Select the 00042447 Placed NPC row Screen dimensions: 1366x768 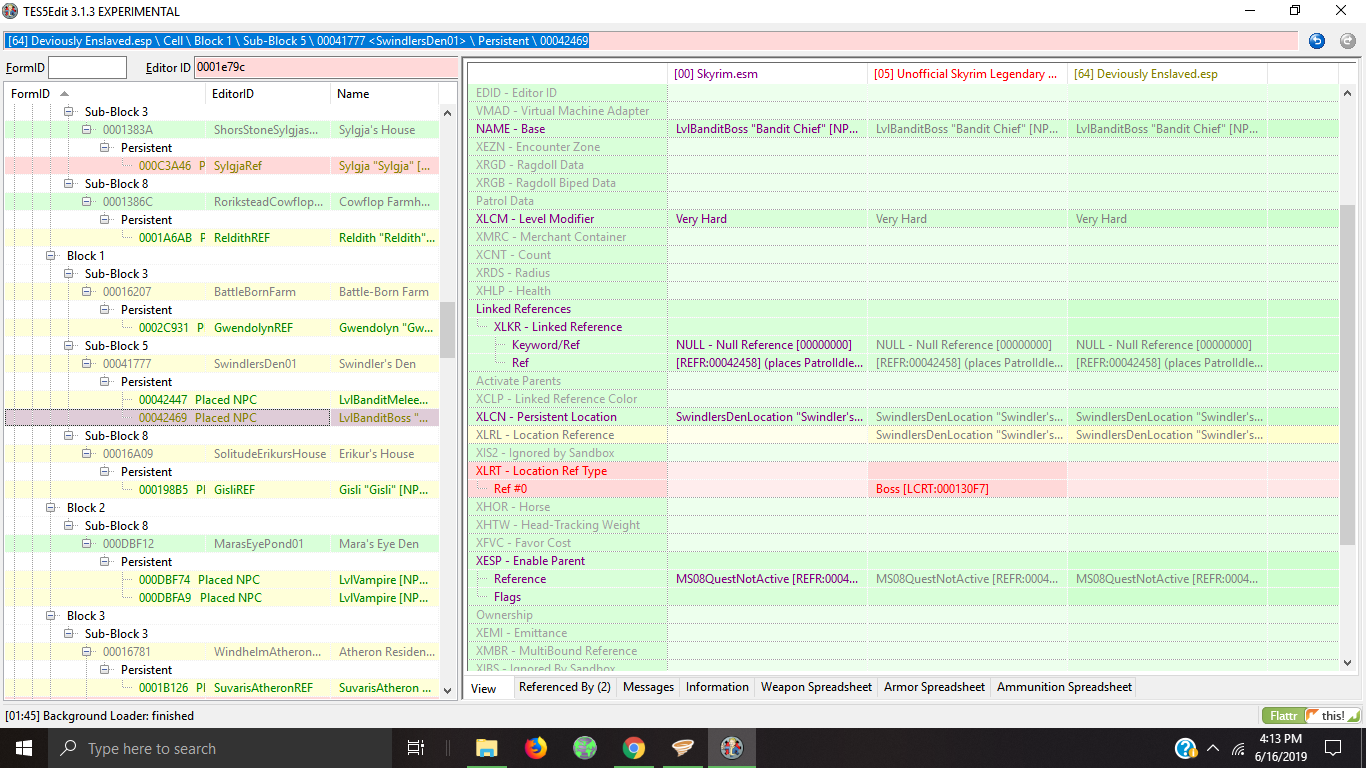[222, 400]
